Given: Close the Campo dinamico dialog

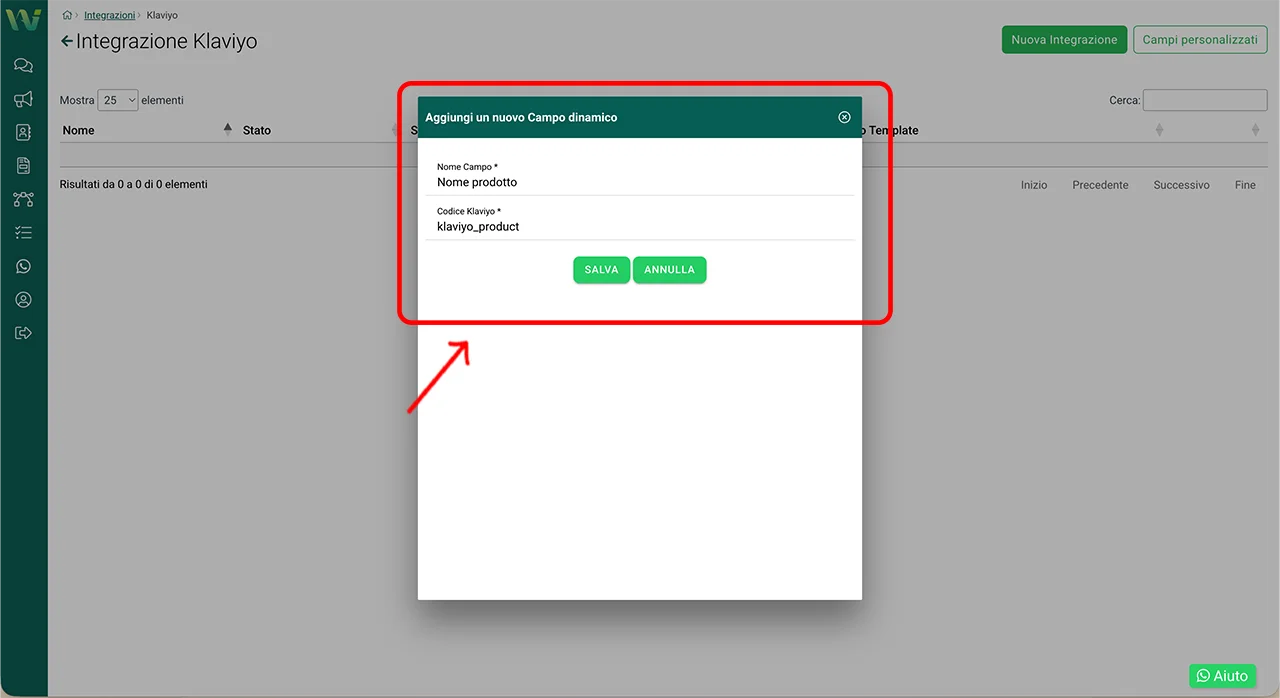Looking at the screenshot, I should click(x=844, y=117).
